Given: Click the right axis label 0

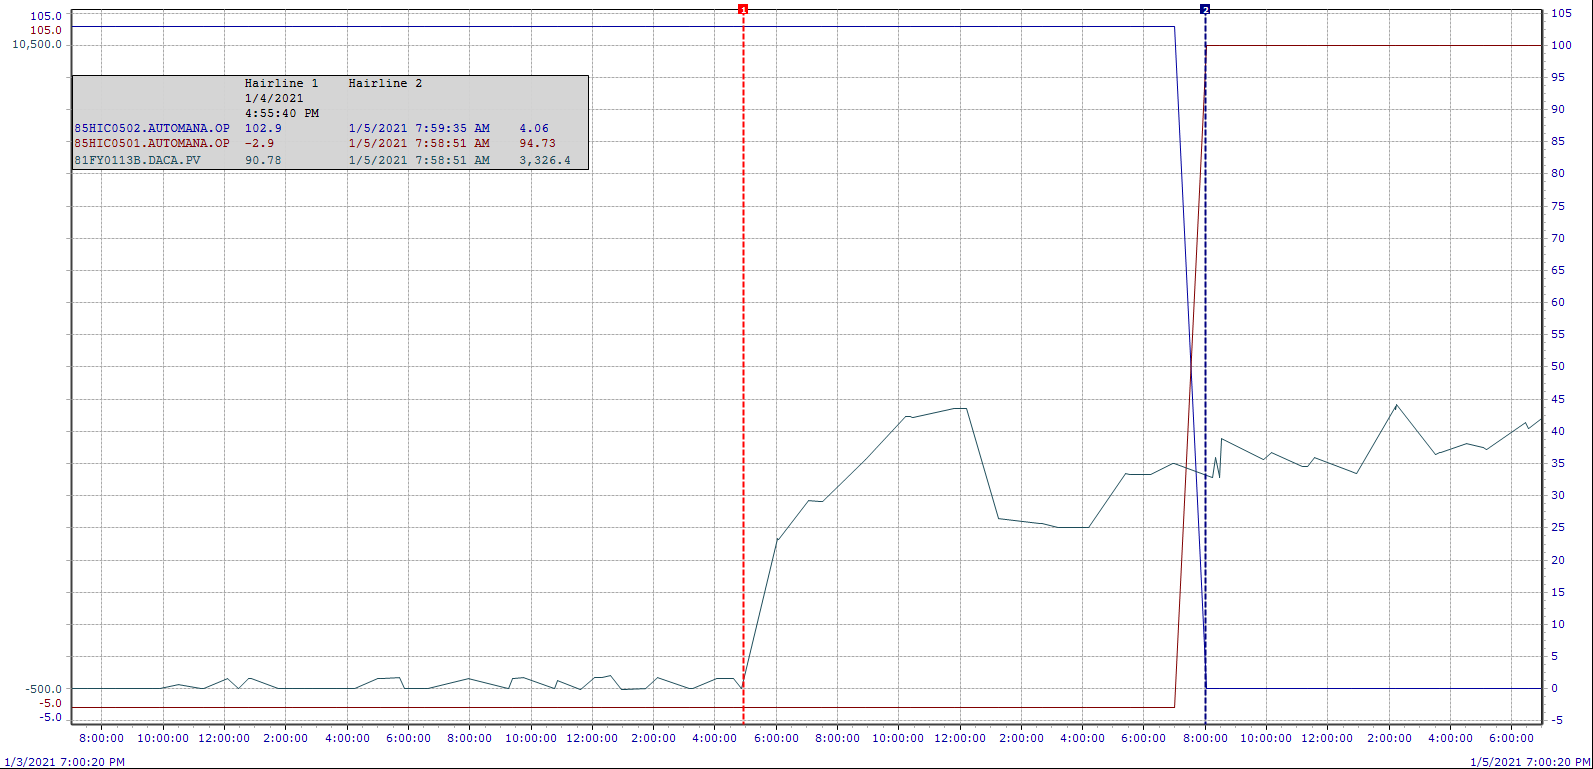Looking at the screenshot, I should pos(1555,688).
